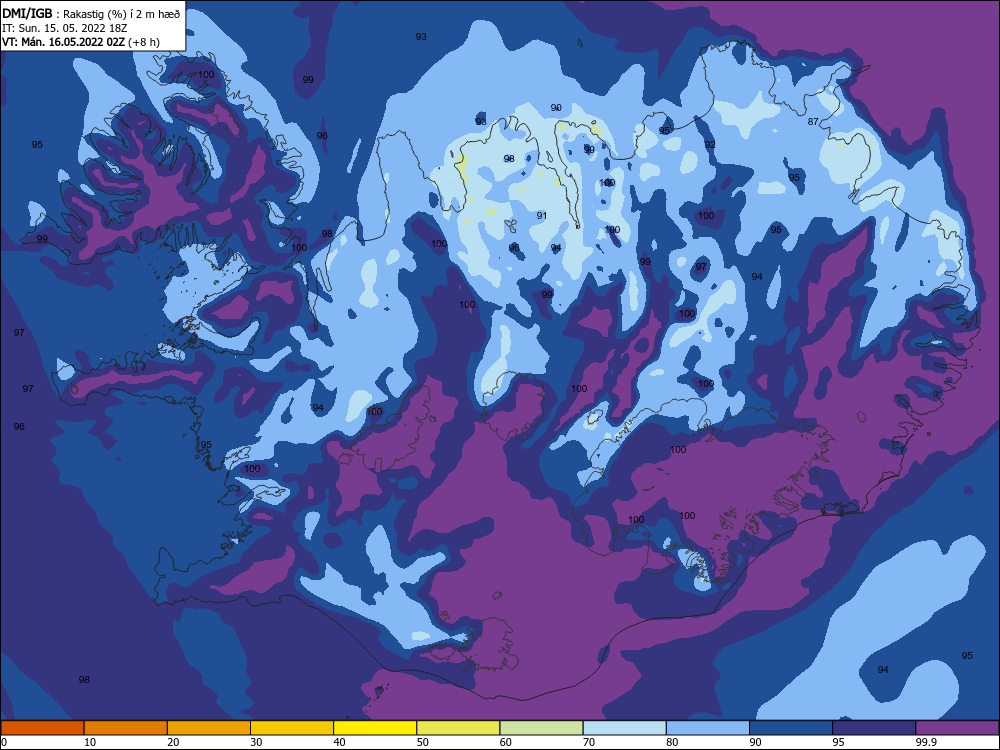Viewport: 1000px width, 750px height.
Task: Click the '92' humidity value on the map
Action: tap(710, 145)
